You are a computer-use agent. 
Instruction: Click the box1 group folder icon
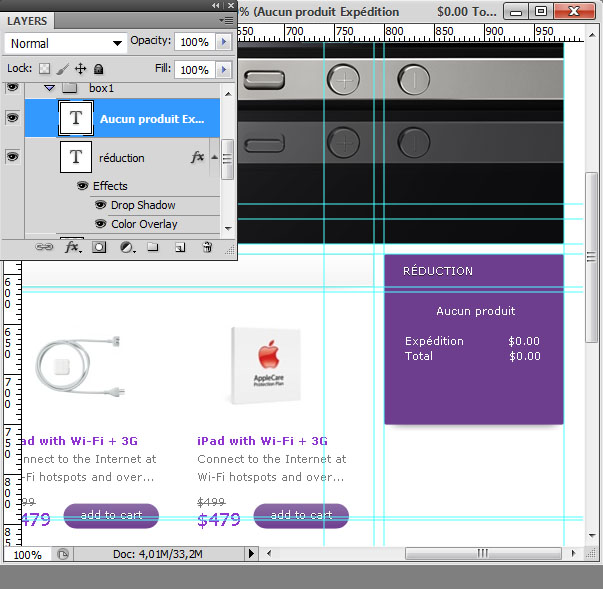pos(70,88)
